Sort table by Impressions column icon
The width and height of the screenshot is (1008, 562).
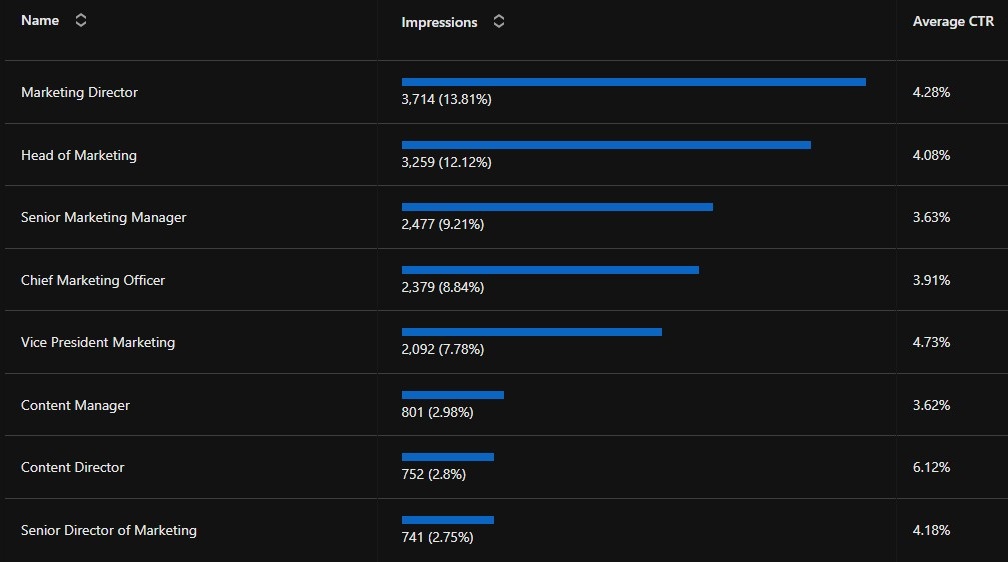[x=499, y=22]
